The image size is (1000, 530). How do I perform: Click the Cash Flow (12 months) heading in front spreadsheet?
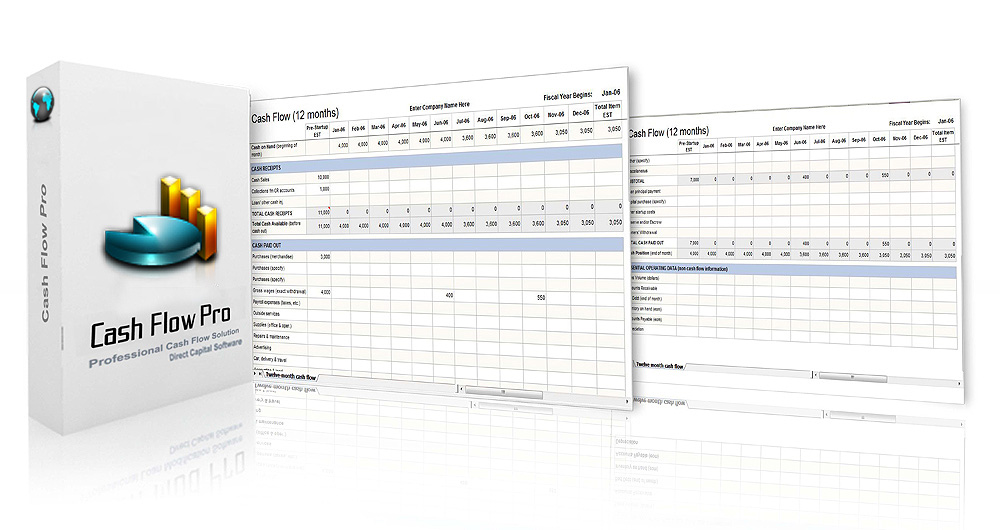(x=295, y=115)
